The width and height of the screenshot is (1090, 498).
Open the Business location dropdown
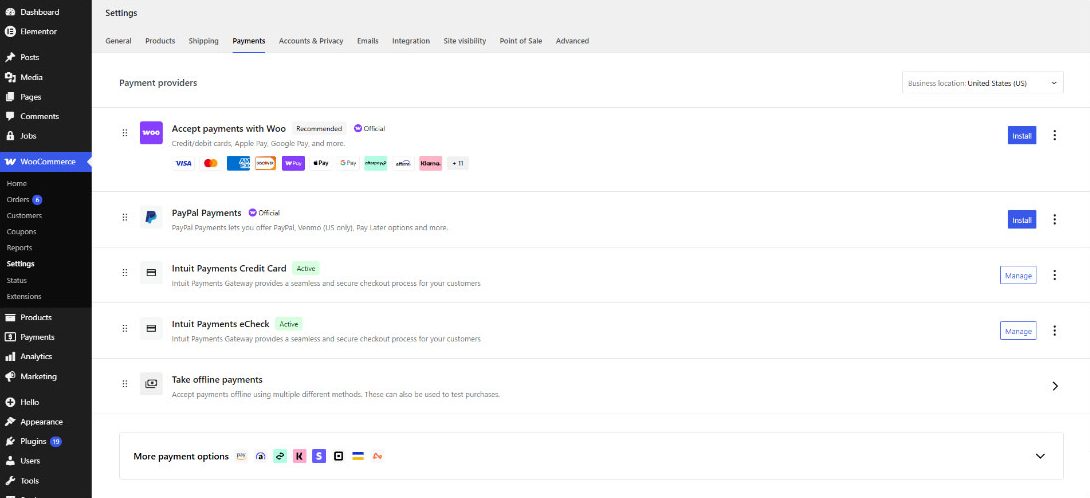(983, 83)
